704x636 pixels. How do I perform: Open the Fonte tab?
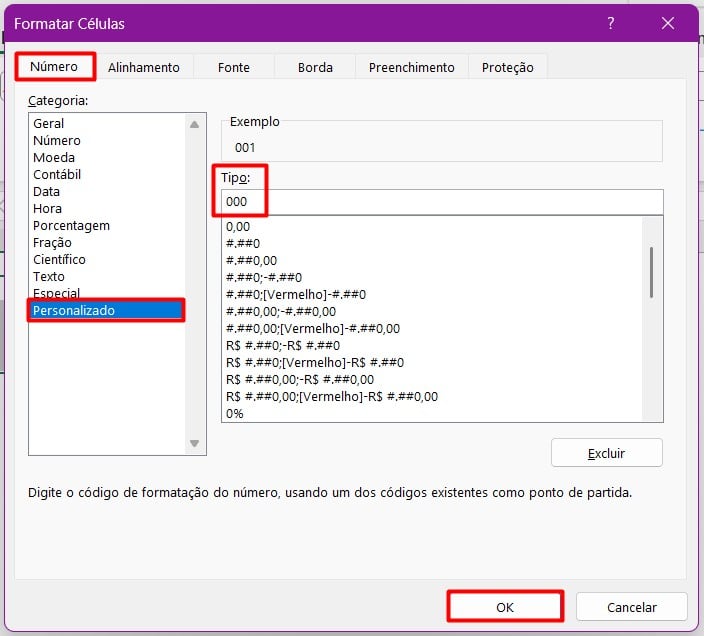[x=234, y=67]
